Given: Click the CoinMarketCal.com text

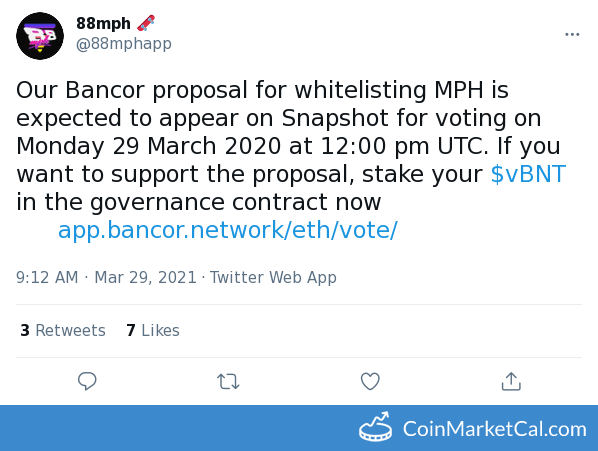Looking at the screenshot, I should click(x=495, y=429).
